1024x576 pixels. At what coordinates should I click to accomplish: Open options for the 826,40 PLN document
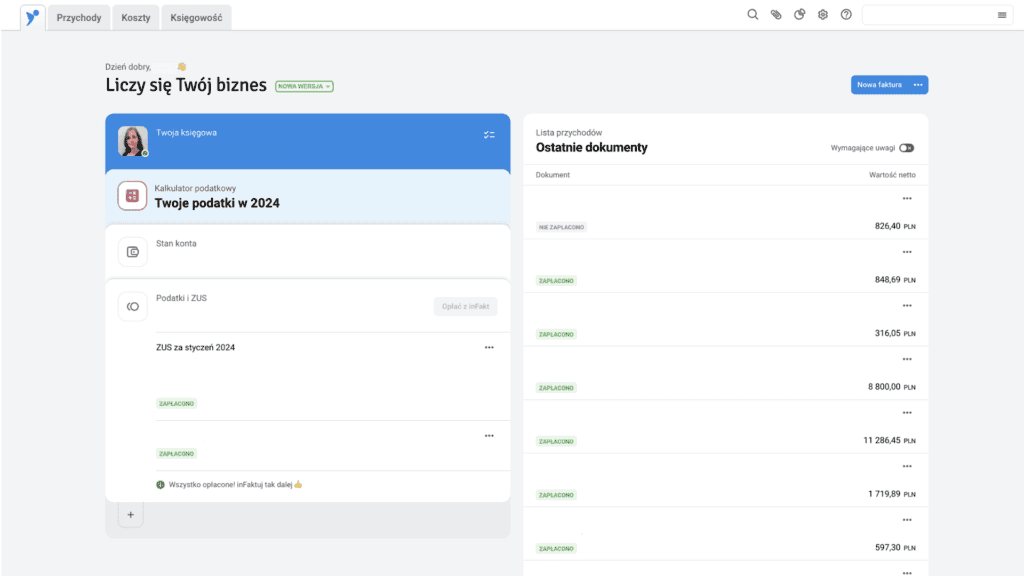(x=907, y=199)
